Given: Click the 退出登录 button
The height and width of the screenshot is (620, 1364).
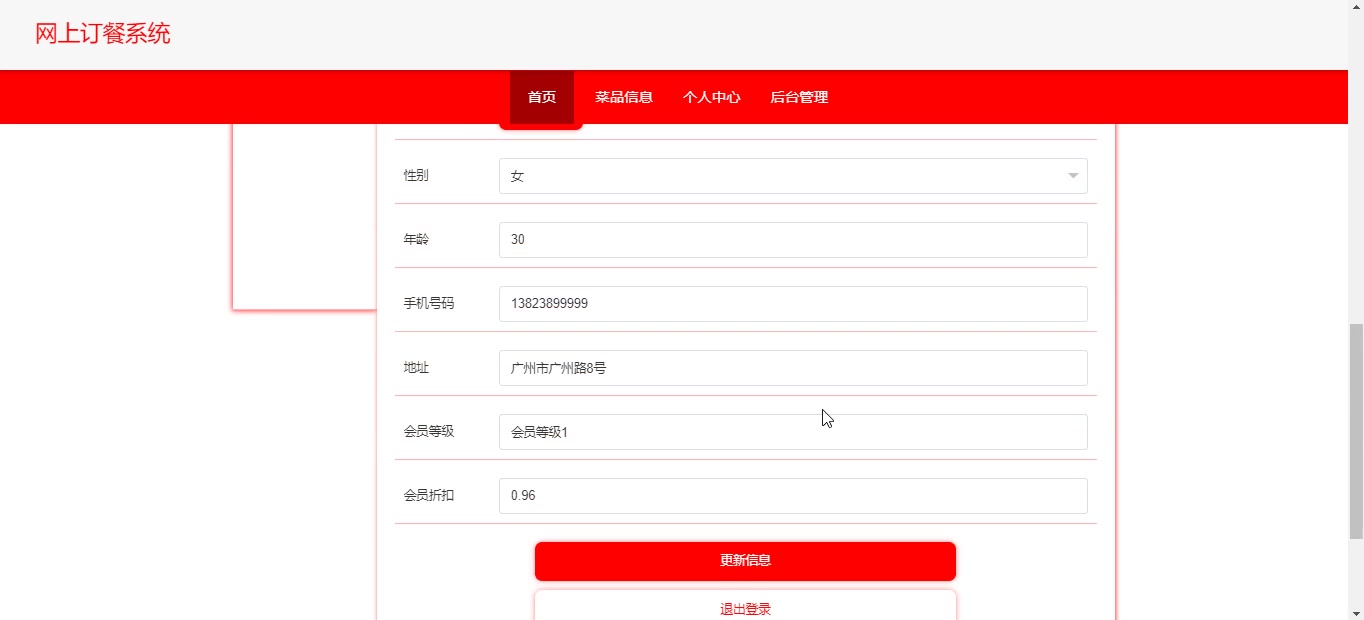Looking at the screenshot, I should point(745,606).
